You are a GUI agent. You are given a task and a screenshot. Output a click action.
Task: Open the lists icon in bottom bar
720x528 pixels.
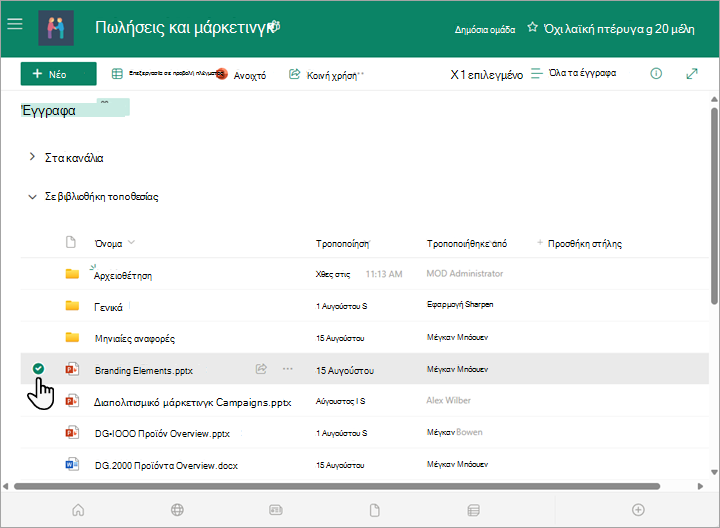473,510
